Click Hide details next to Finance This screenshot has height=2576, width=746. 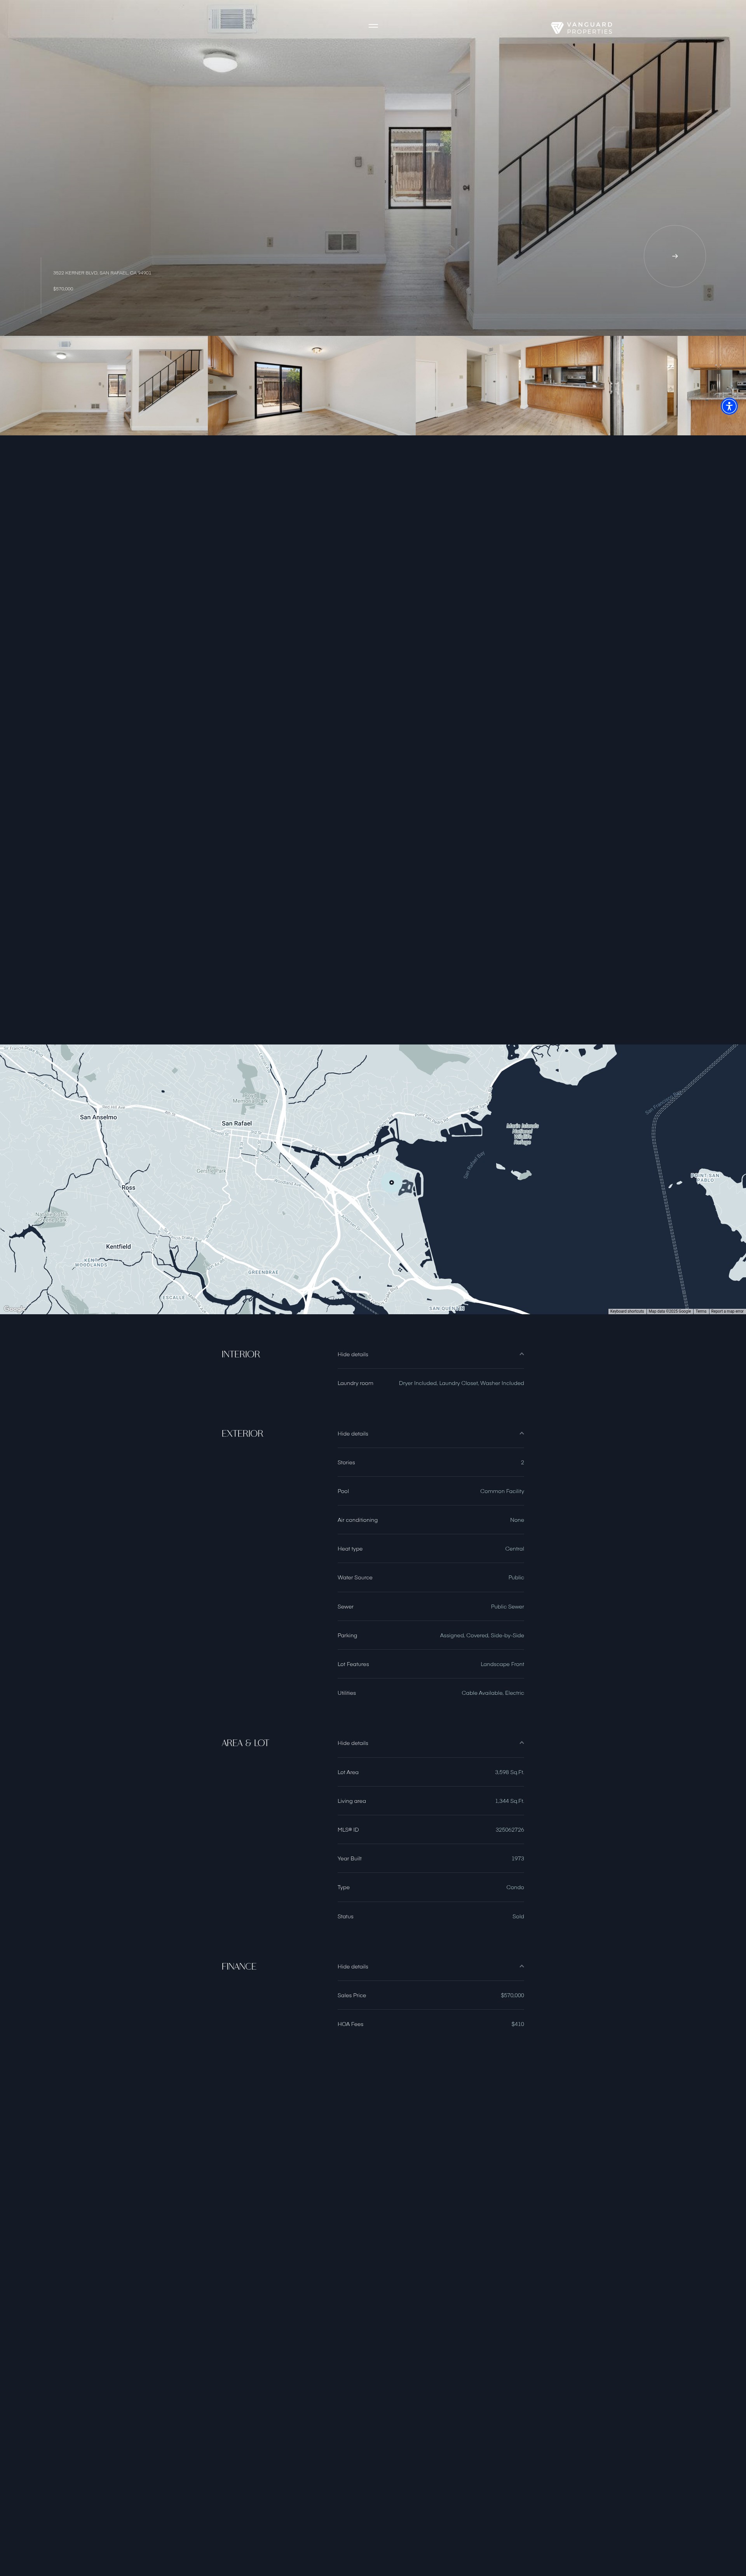click(x=353, y=1966)
